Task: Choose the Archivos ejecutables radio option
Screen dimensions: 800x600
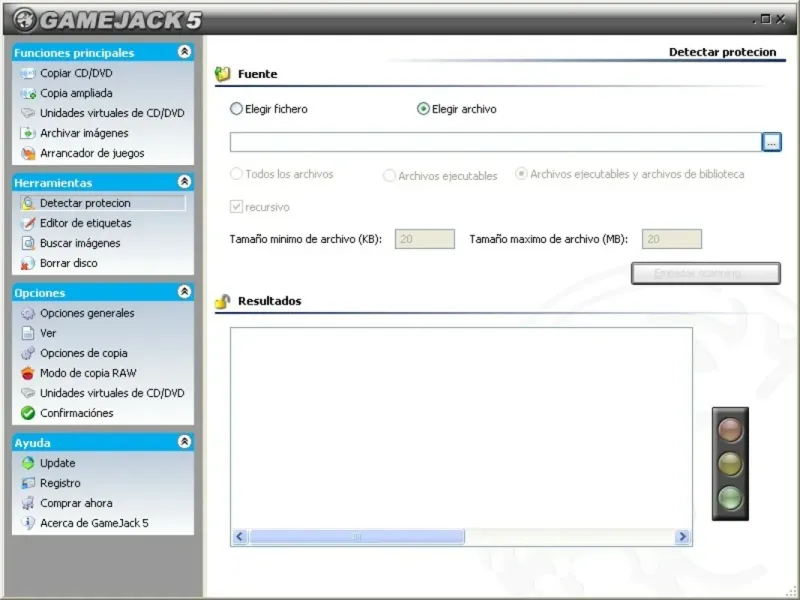Action: tap(389, 176)
